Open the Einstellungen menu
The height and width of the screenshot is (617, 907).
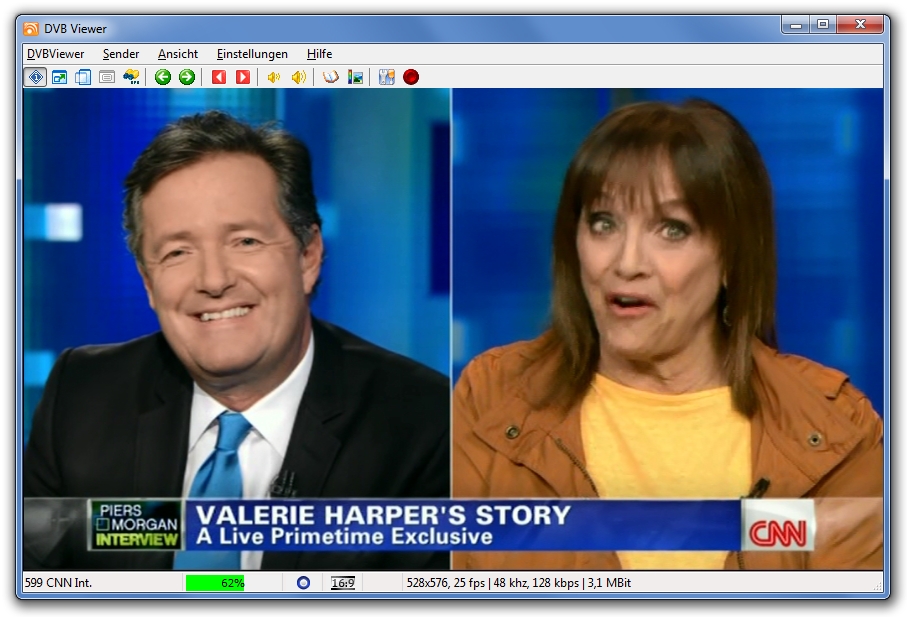252,54
